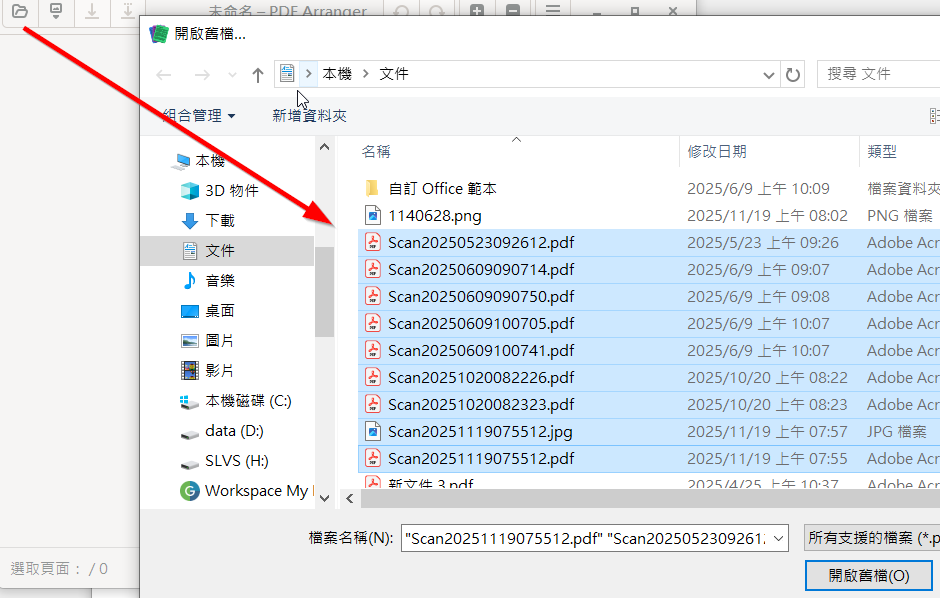This screenshot has width=940, height=598.
Task: Select Scan20251119075512.jpg file
Action: point(480,431)
